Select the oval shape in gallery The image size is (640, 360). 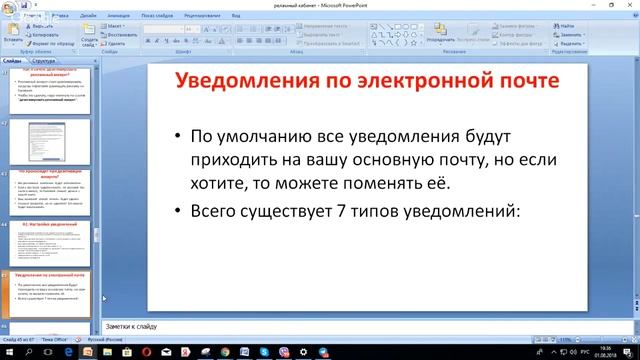406,27
